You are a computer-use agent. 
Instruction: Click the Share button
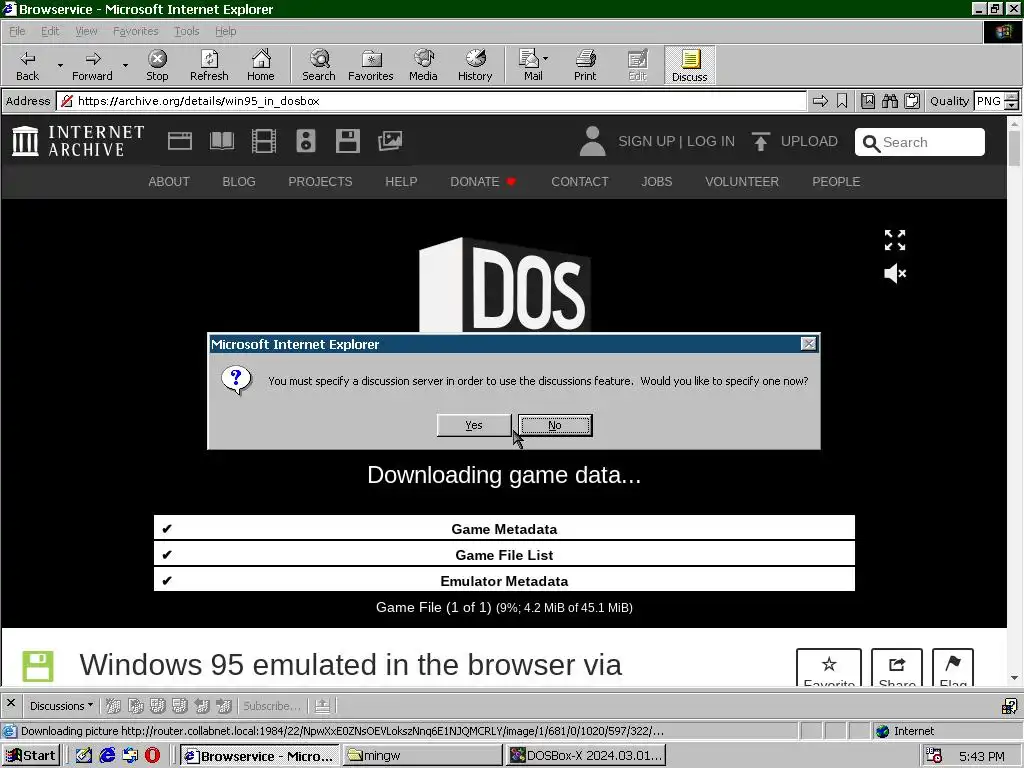[x=897, y=667]
